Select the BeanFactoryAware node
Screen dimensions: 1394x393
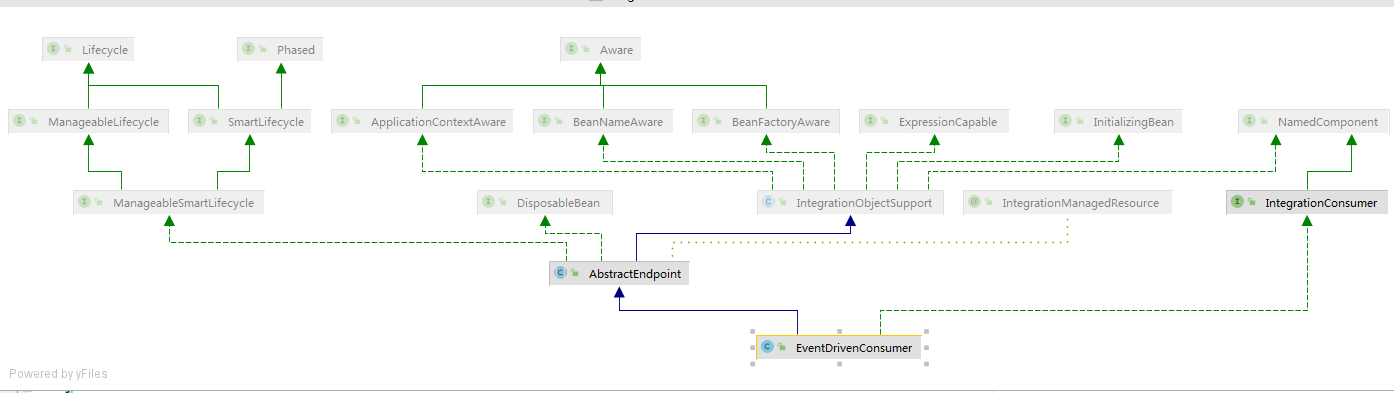click(x=766, y=122)
